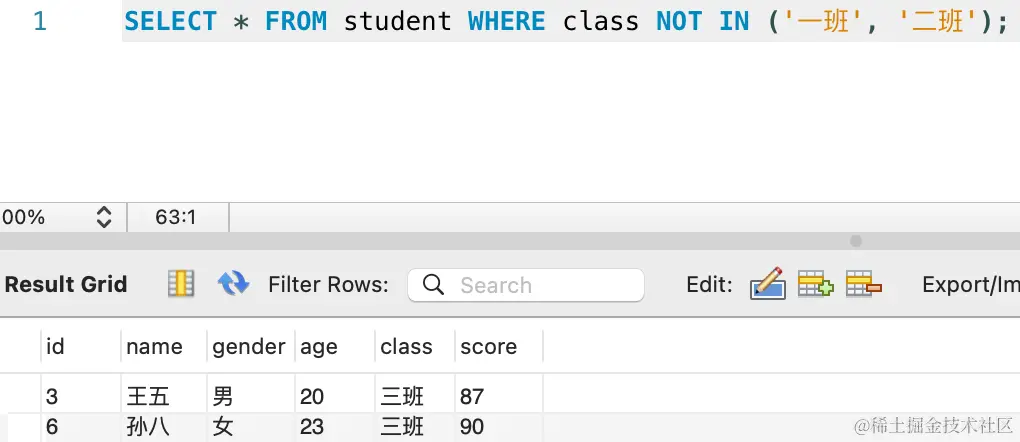Click line 1 of the SQL editor
1020x442 pixels.
tap(566, 21)
